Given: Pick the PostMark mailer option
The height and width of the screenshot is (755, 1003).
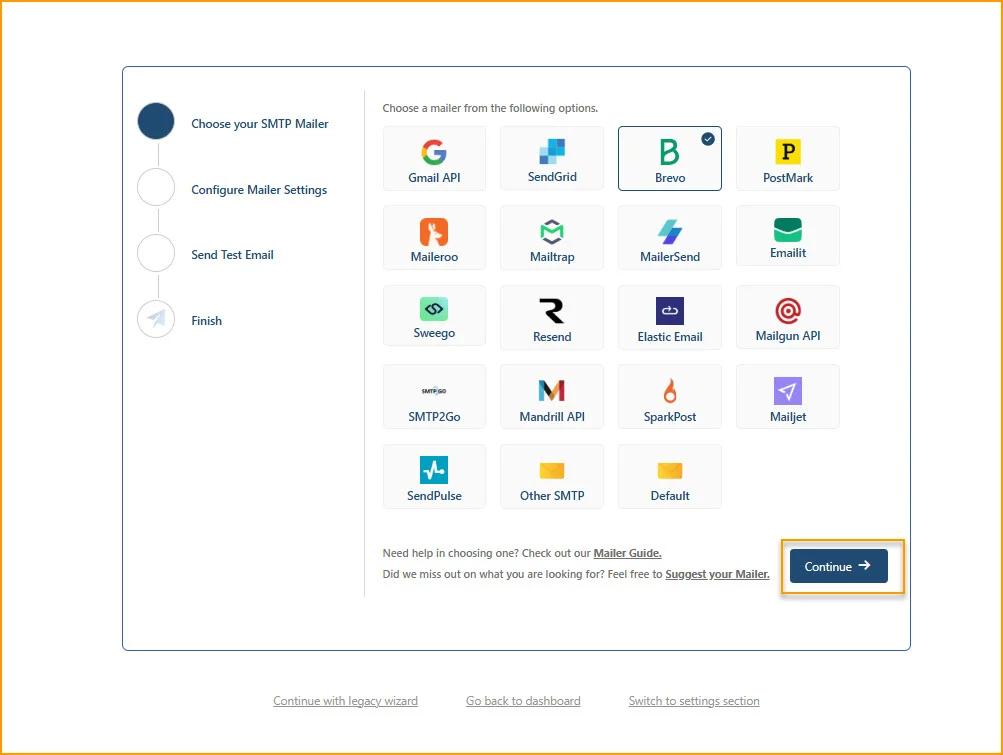Looking at the screenshot, I should (x=787, y=159).
